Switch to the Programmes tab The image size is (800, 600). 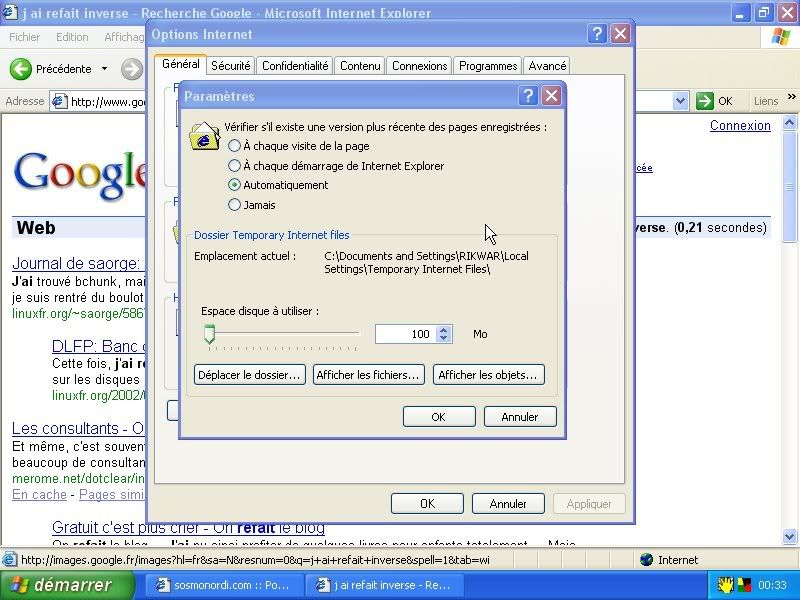488,66
